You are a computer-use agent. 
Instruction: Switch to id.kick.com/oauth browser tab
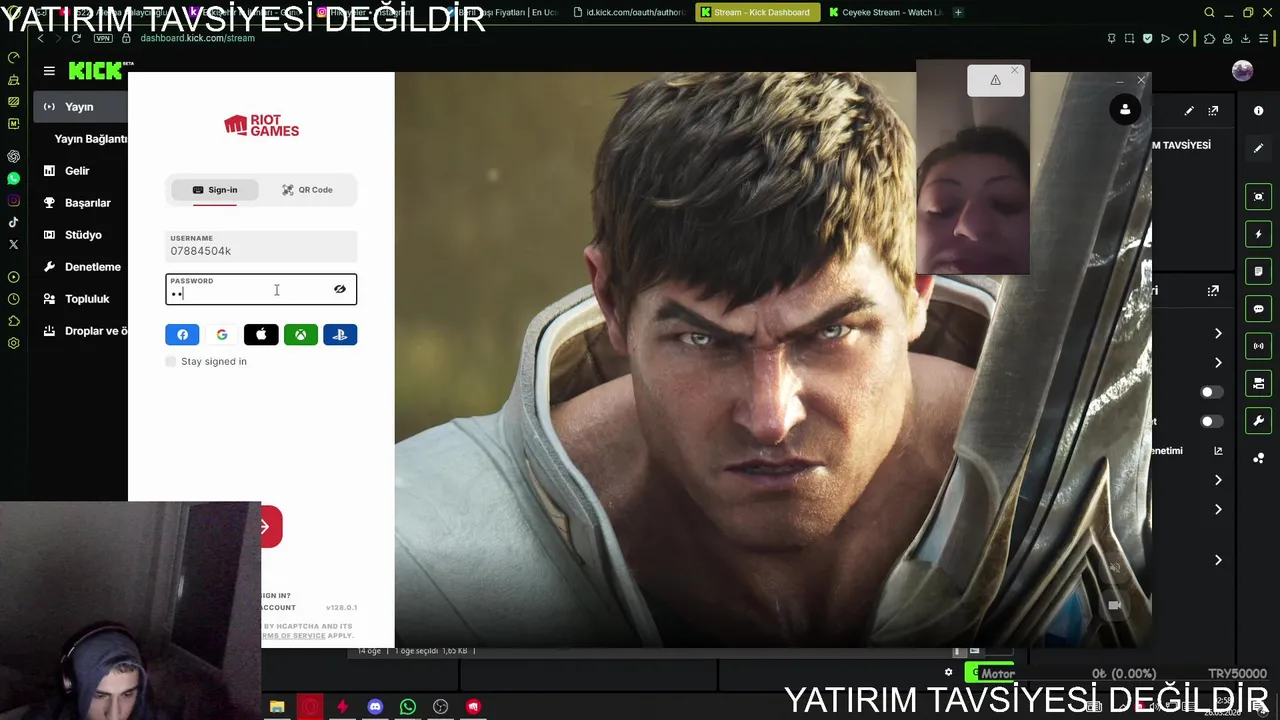point(629,12)
